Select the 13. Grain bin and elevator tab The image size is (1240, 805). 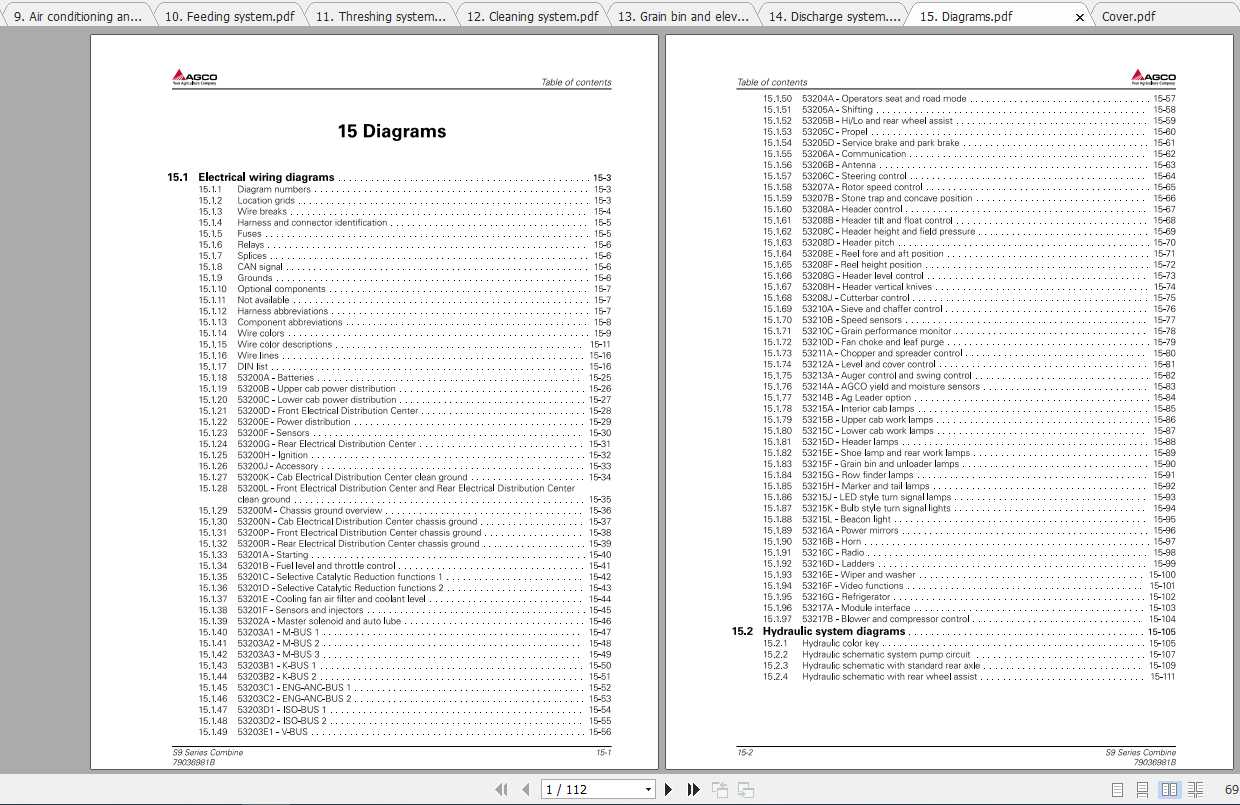tap(683, 16)
